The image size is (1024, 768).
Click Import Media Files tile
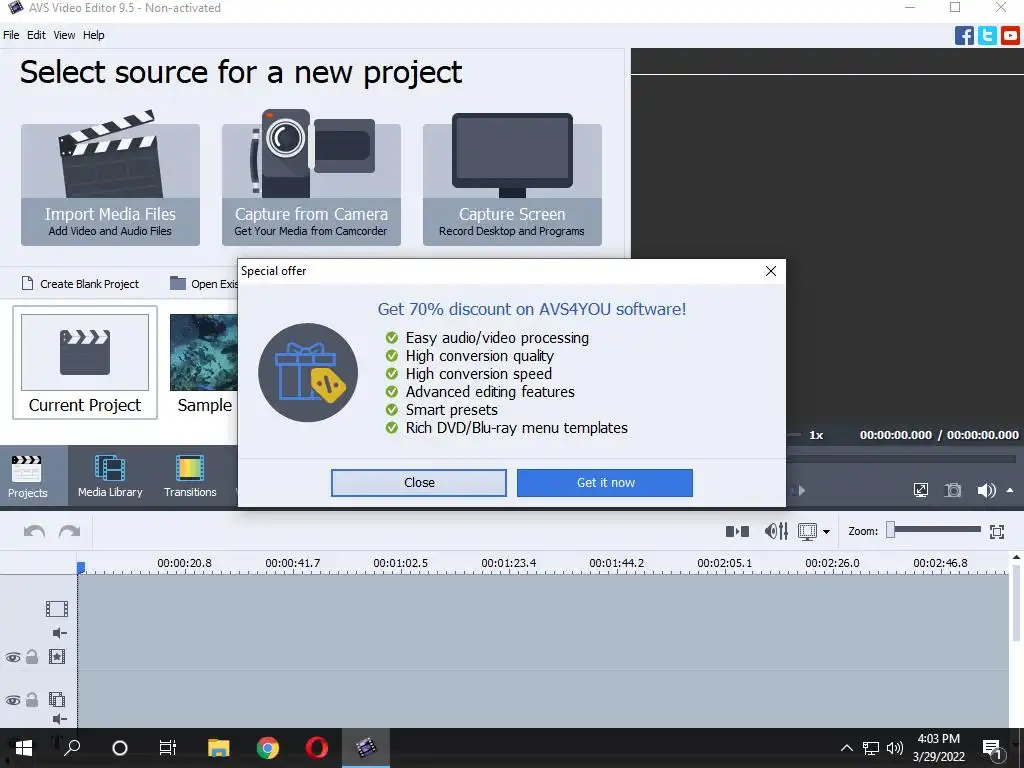[110, 178]
